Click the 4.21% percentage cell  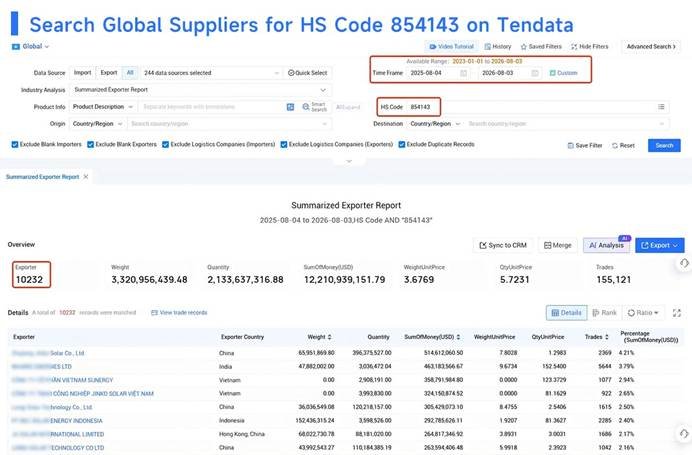[626, 353]
